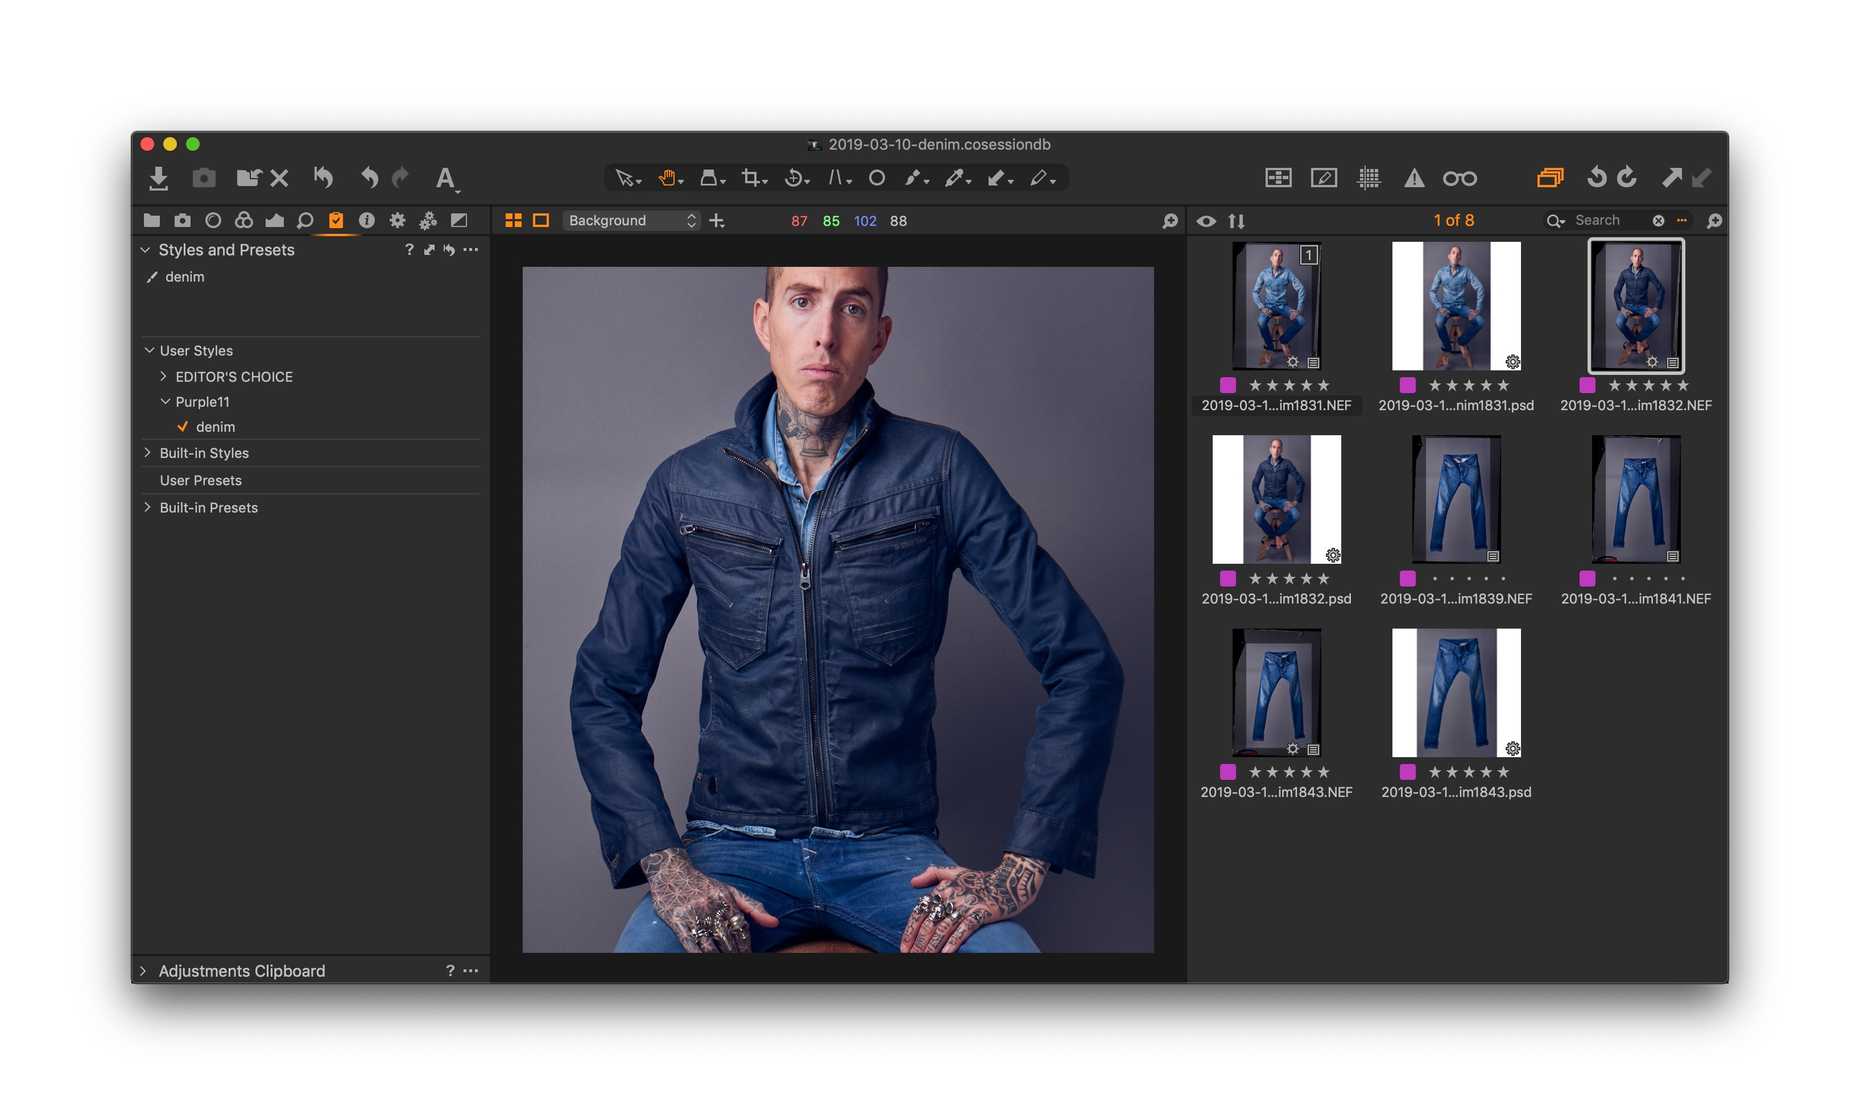Select the Rotate/Straighten tool

[794, 178]
